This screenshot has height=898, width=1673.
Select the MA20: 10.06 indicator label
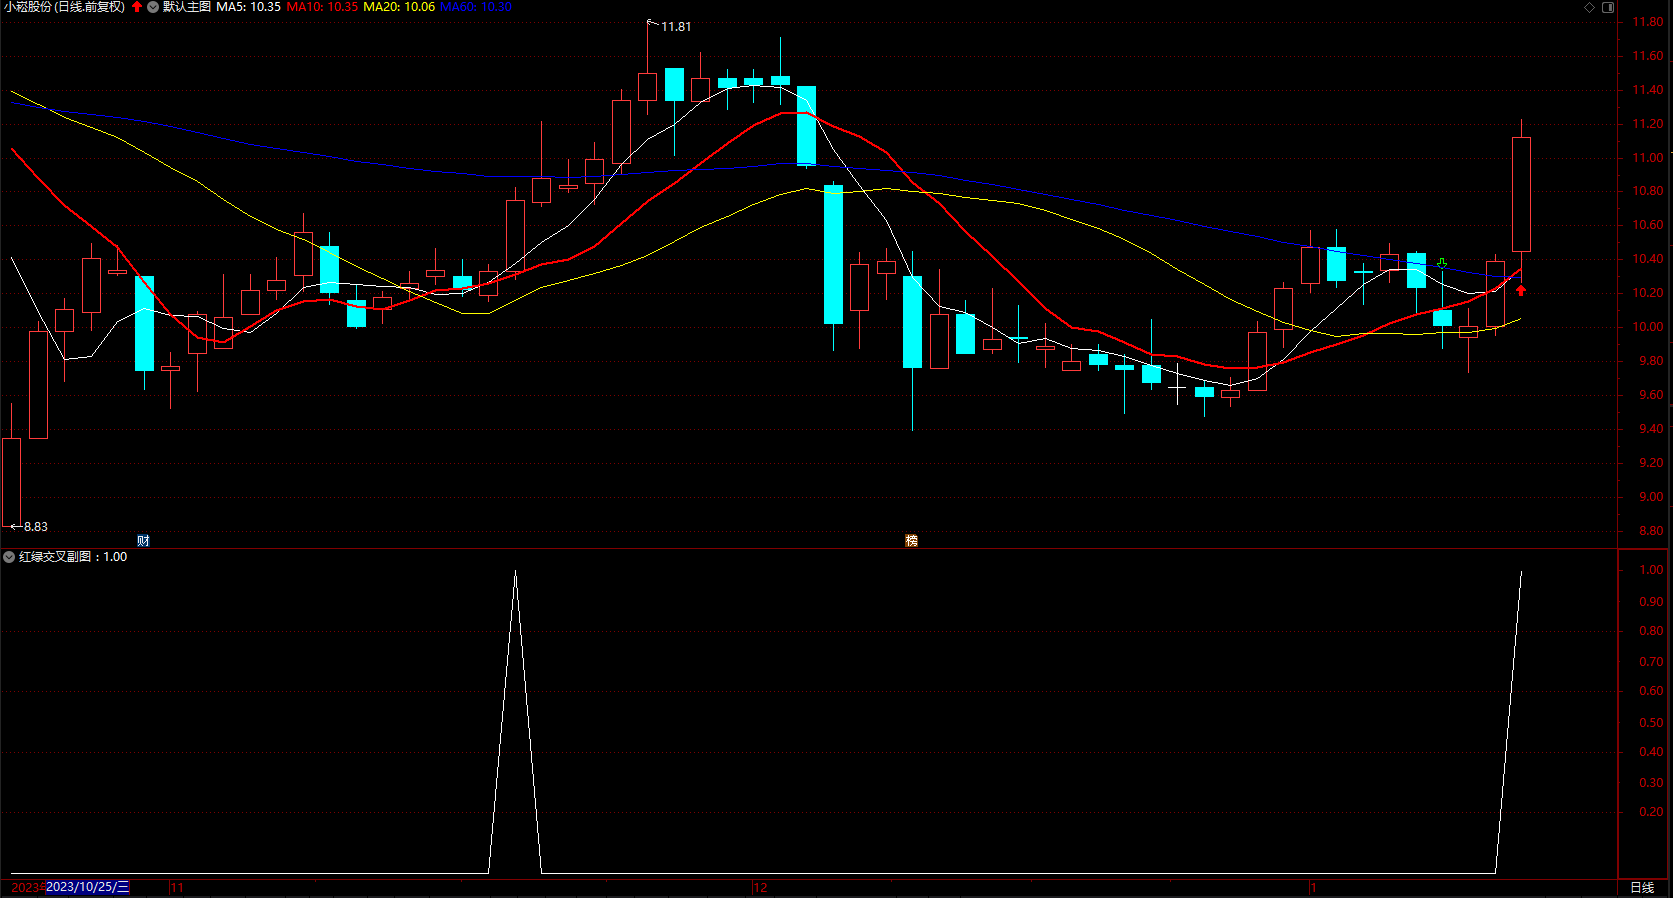pos(399,7)
